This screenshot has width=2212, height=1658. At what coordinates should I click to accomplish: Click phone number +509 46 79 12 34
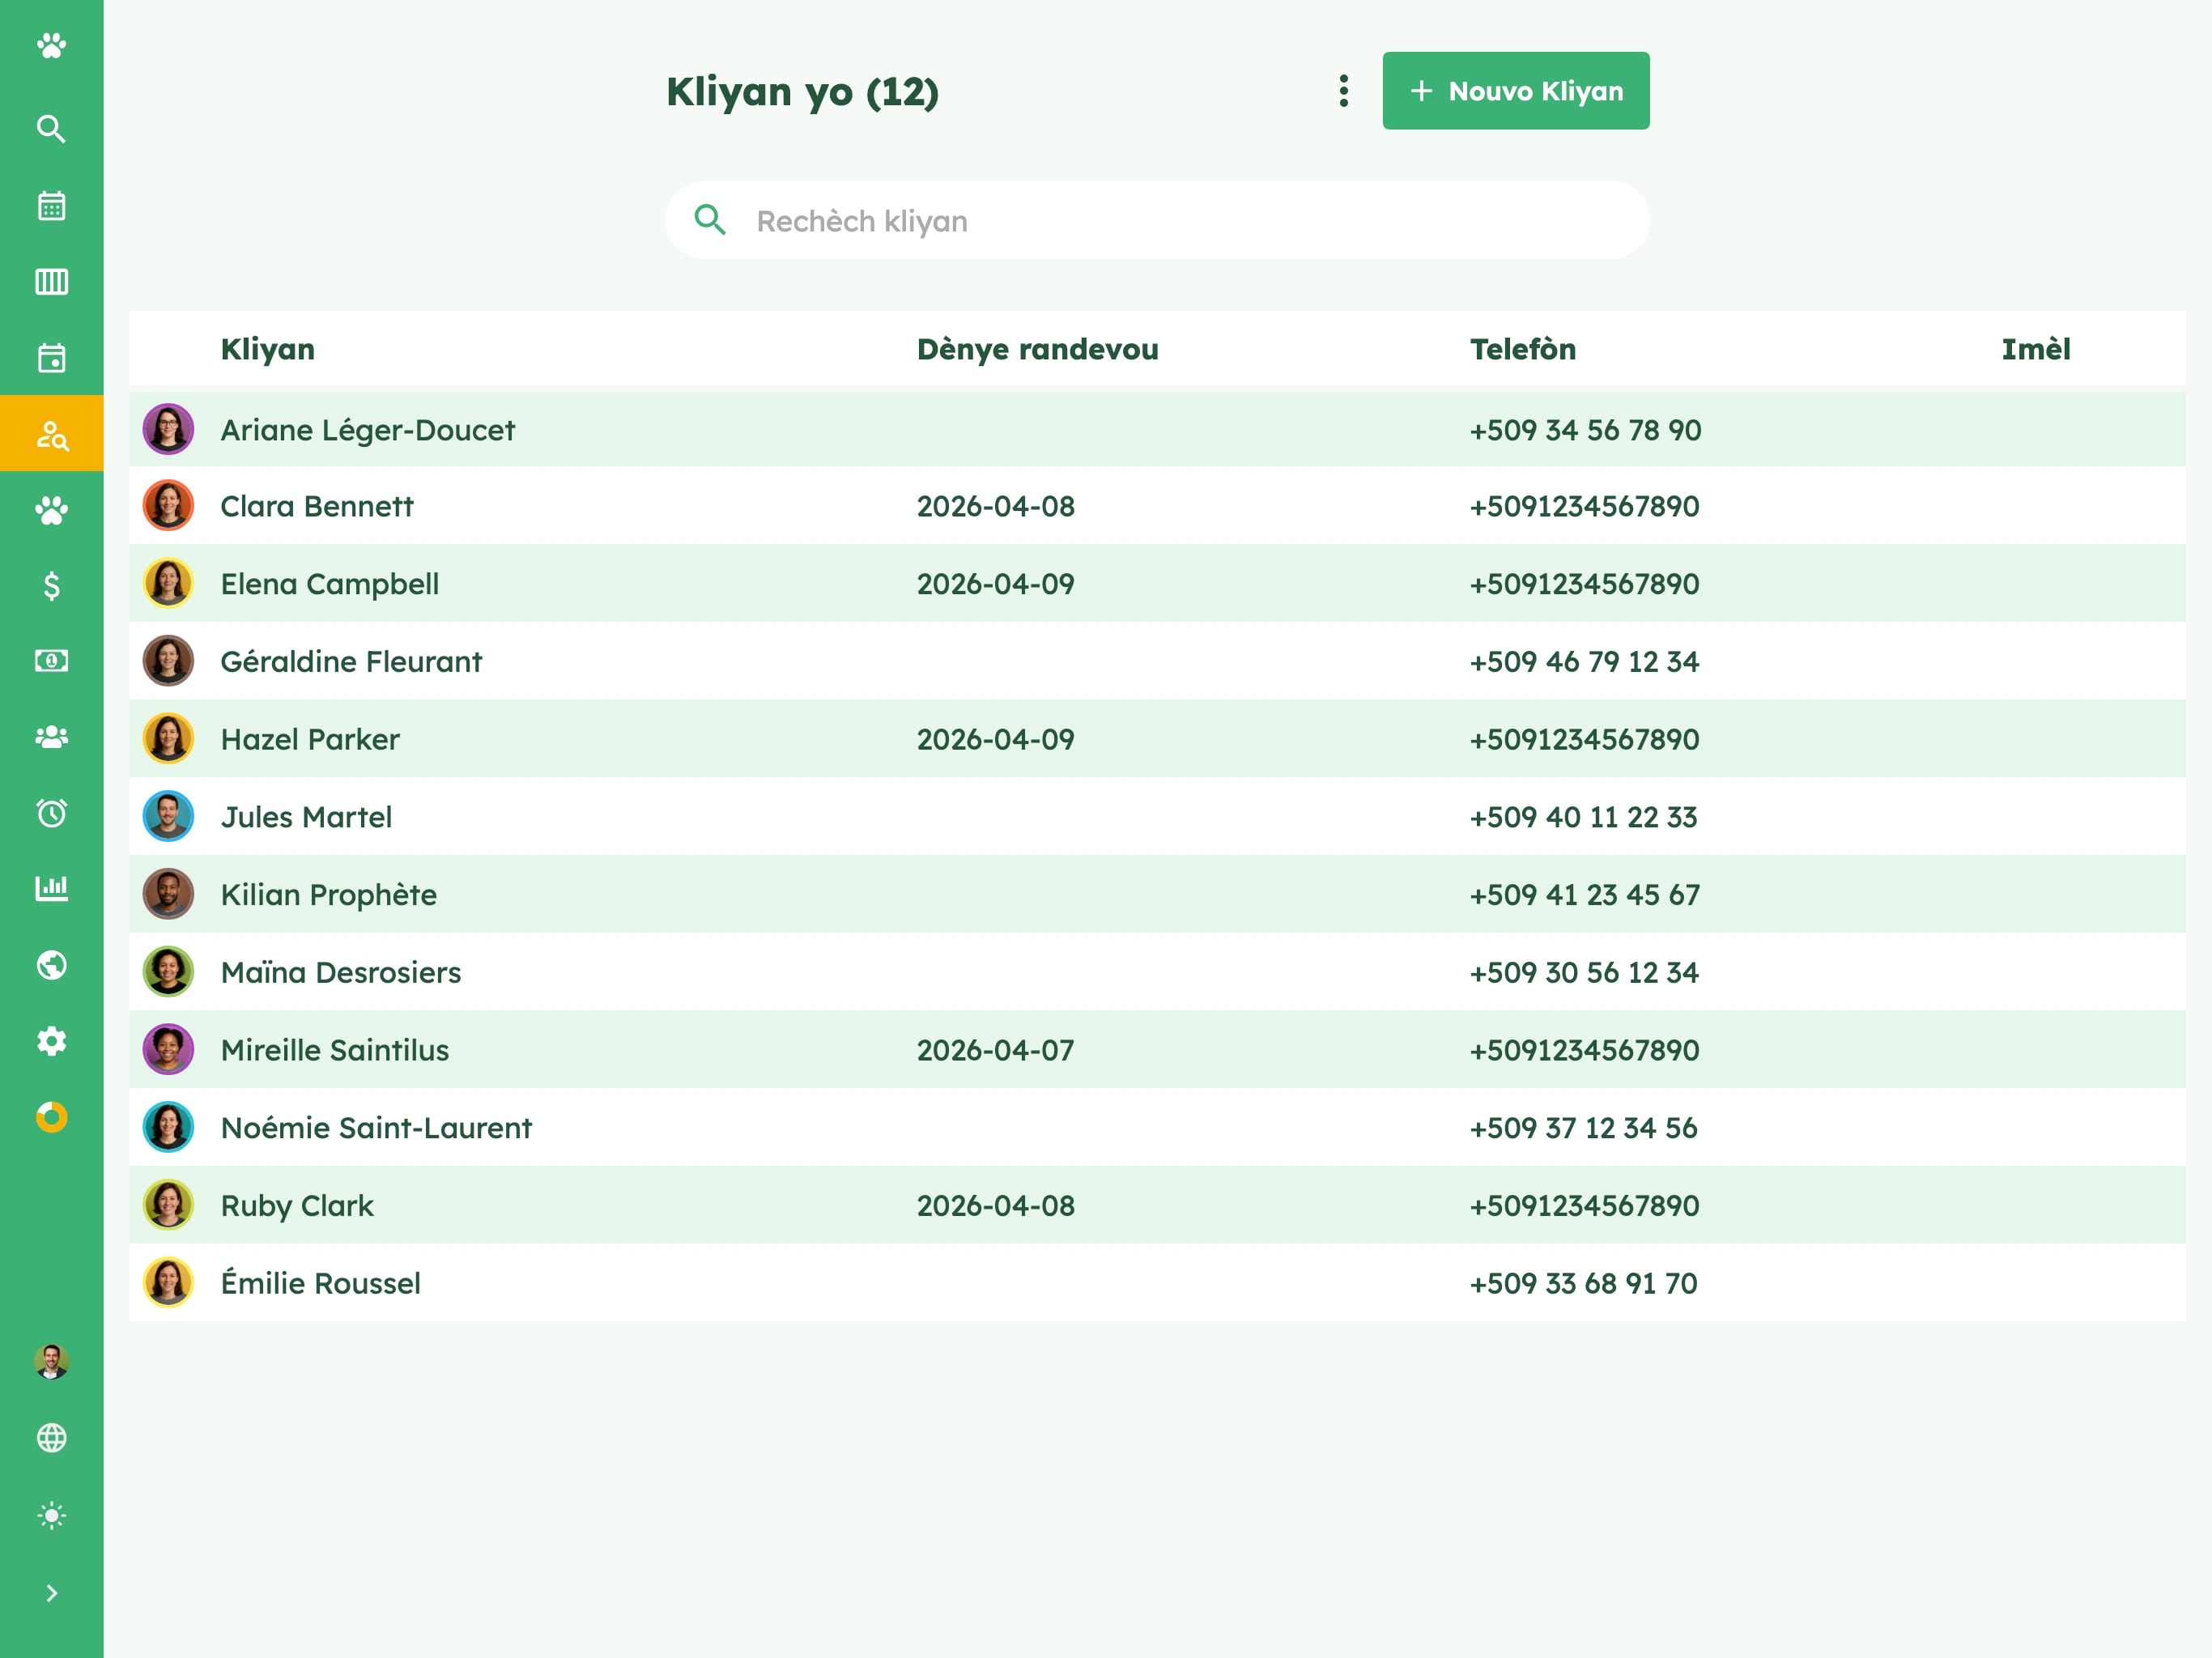1584,661
